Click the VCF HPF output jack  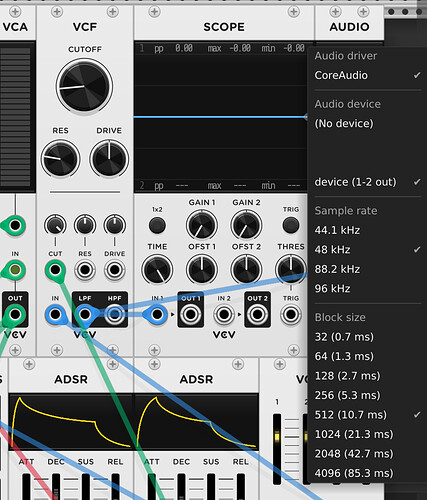[114, 314]
